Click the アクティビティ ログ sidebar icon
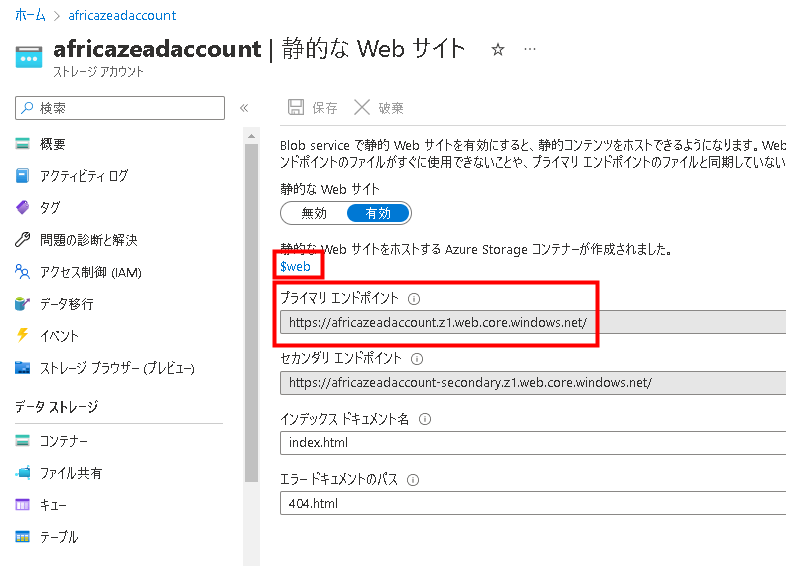 (x=23, y=176)
